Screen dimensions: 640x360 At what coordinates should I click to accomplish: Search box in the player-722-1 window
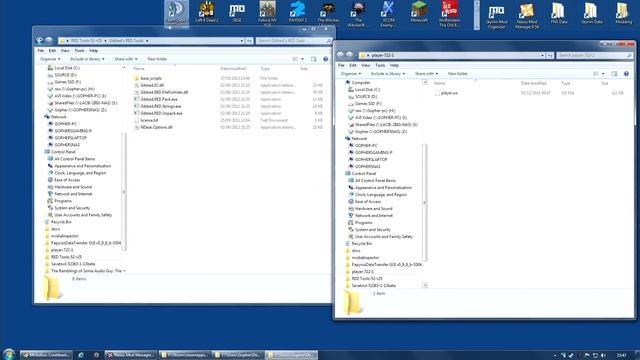[x=595, y=55]
